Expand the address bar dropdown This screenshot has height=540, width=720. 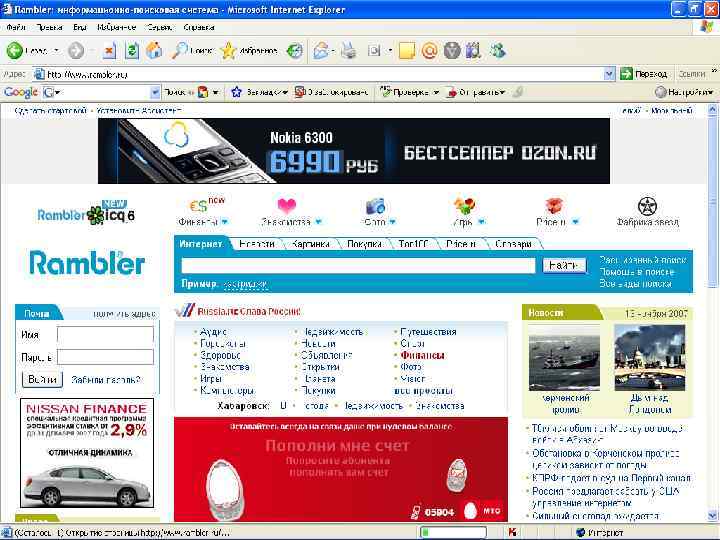[609, 74]
